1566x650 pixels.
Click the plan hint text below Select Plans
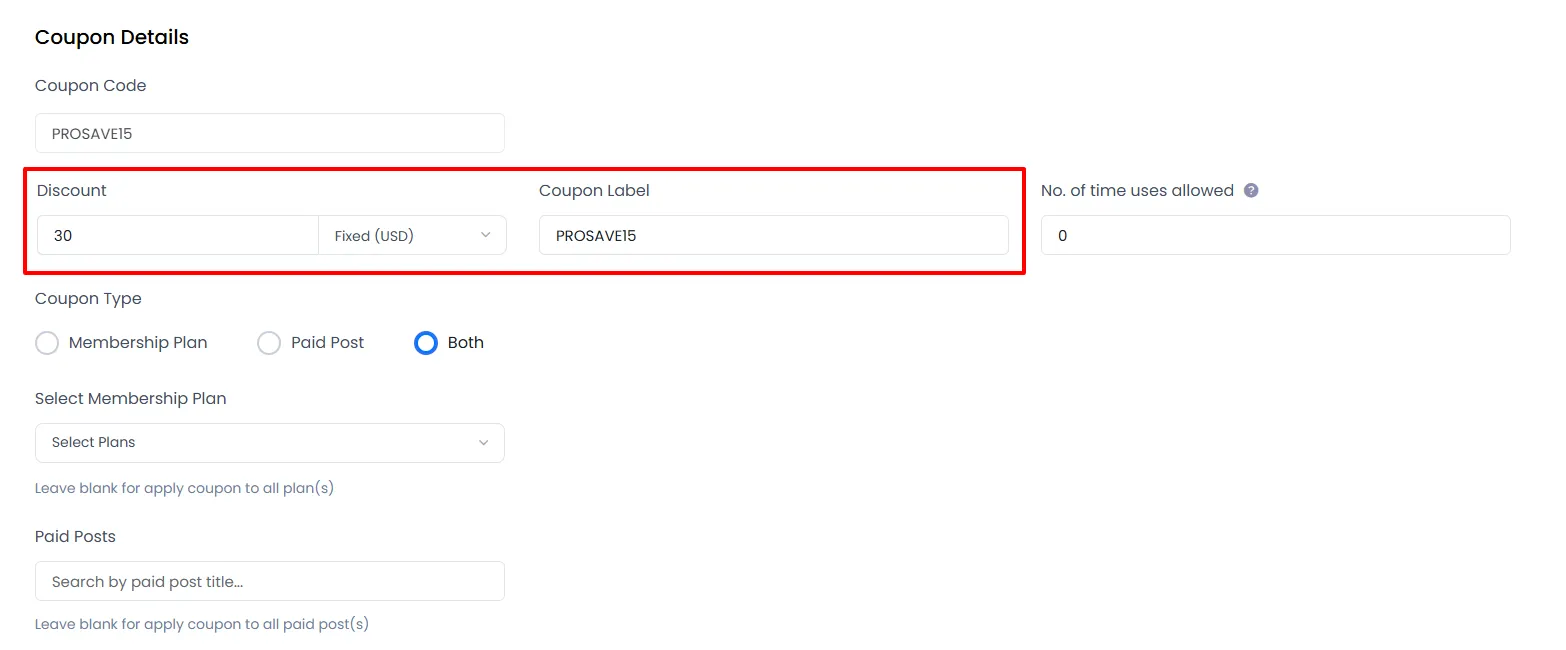click(184, 488)
